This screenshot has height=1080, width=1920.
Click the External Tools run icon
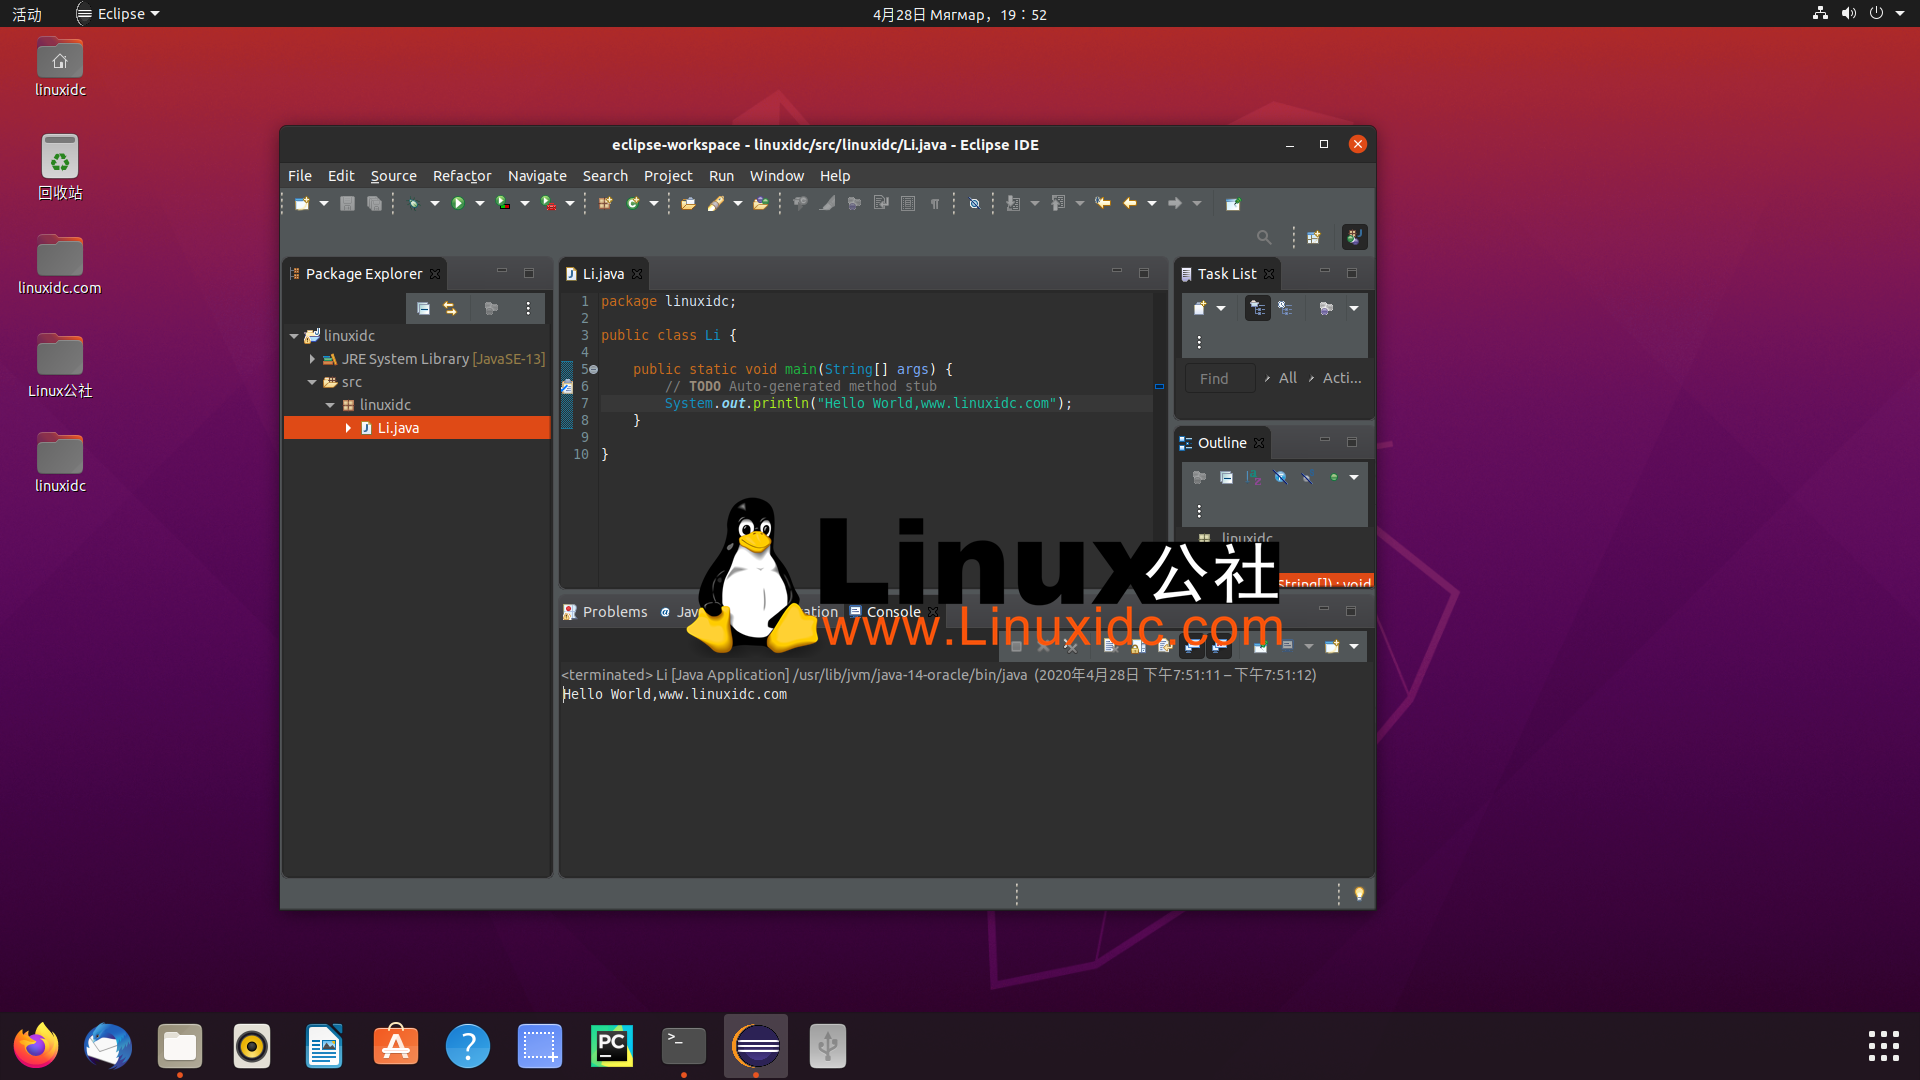coord(548,203)
